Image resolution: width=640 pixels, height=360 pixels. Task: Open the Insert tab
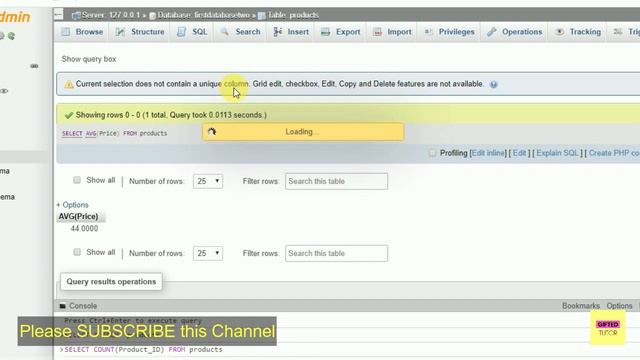pyautogui.click(x=291, y=32)
